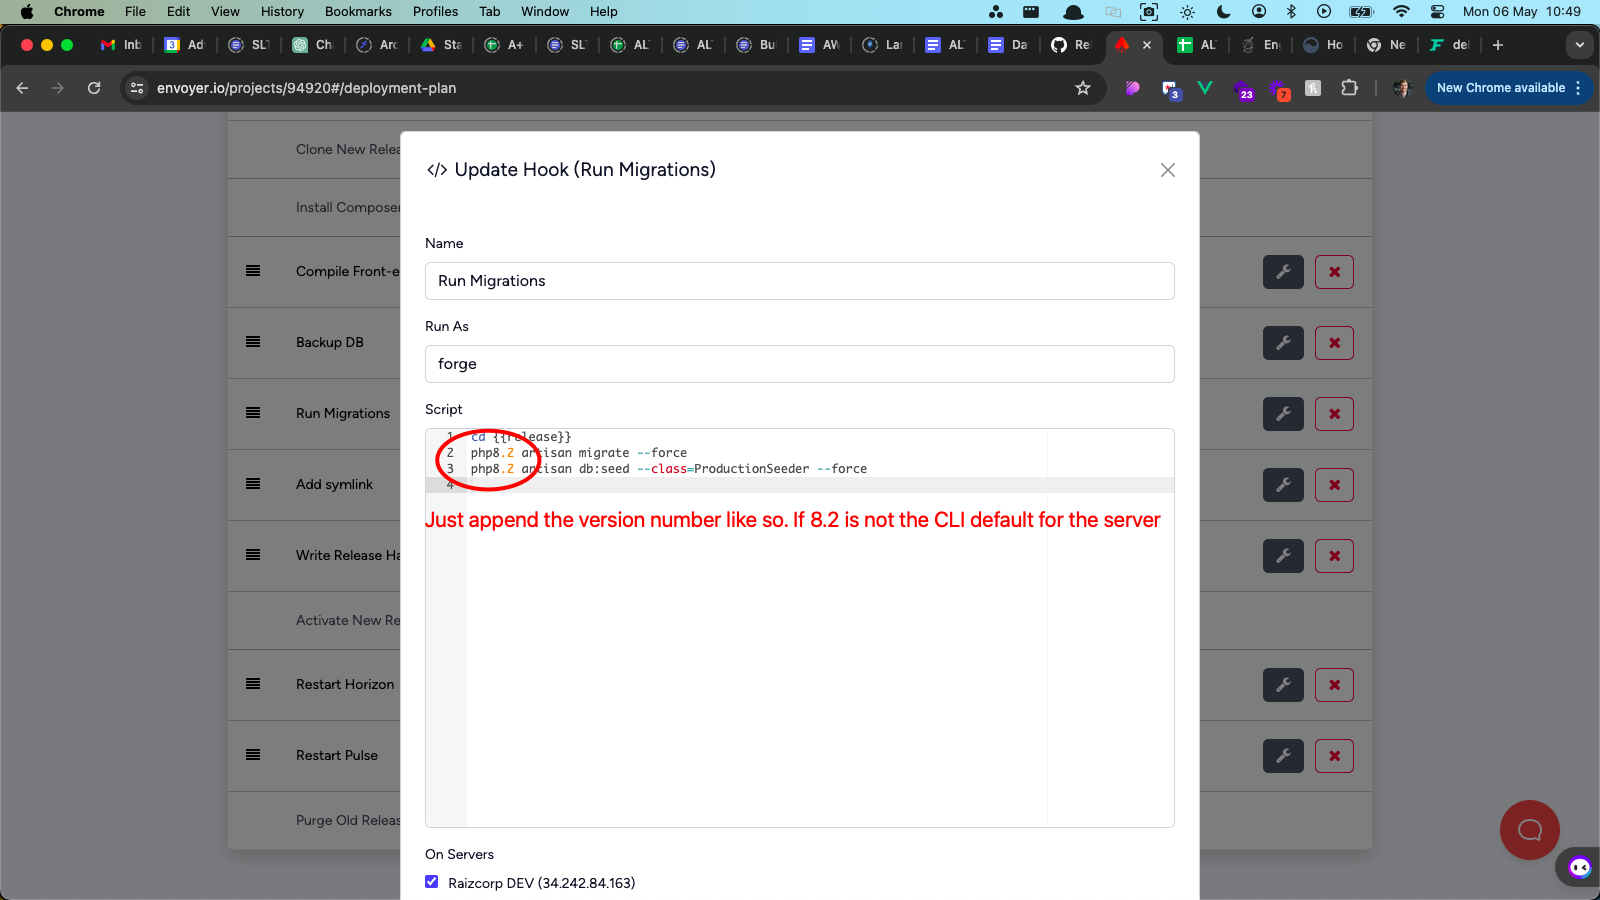
Task: Click the 'Clone New Release' row text
Action: [348, 149]
